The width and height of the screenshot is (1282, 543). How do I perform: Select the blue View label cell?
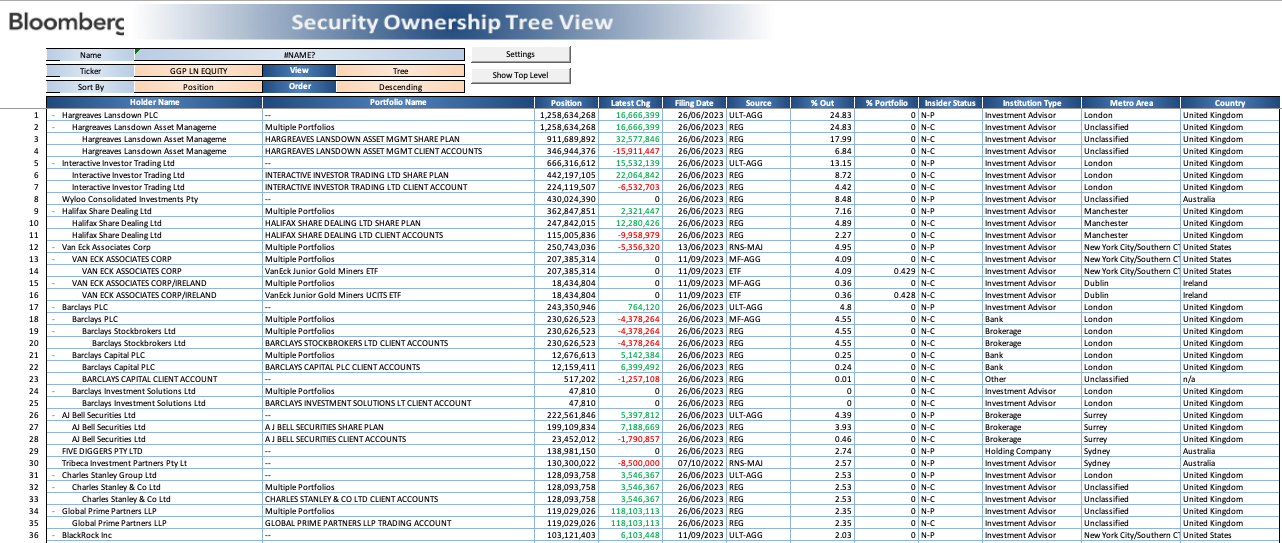coord(299,71)
